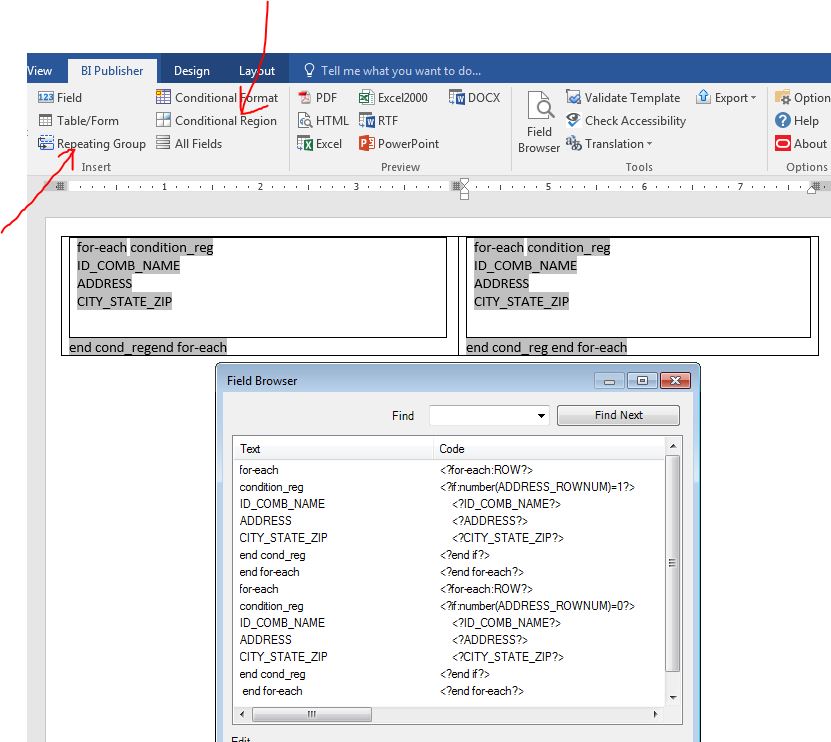Minimize the Field Browser dialog
The image size is (831, 742).
(x=609, y=381)
